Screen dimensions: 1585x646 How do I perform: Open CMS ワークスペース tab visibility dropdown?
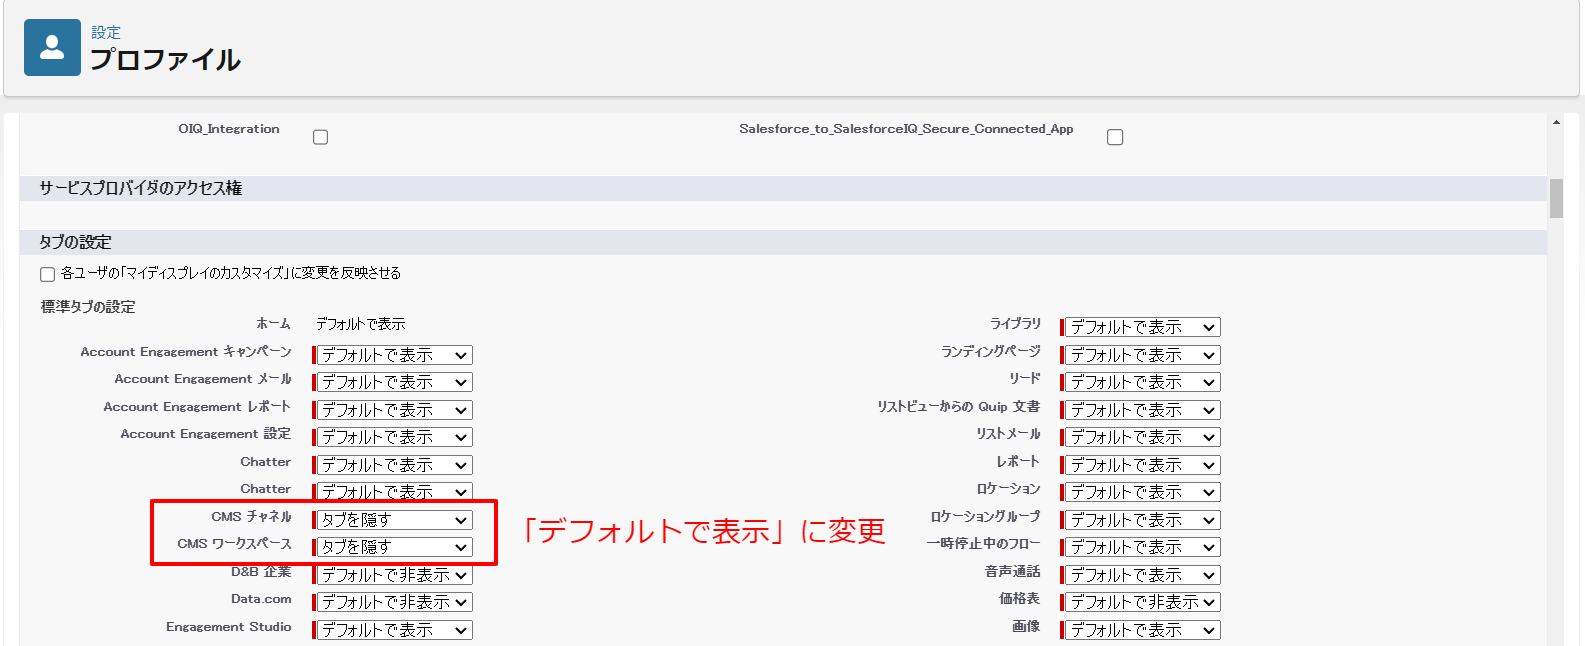click(x=395, y=547)
